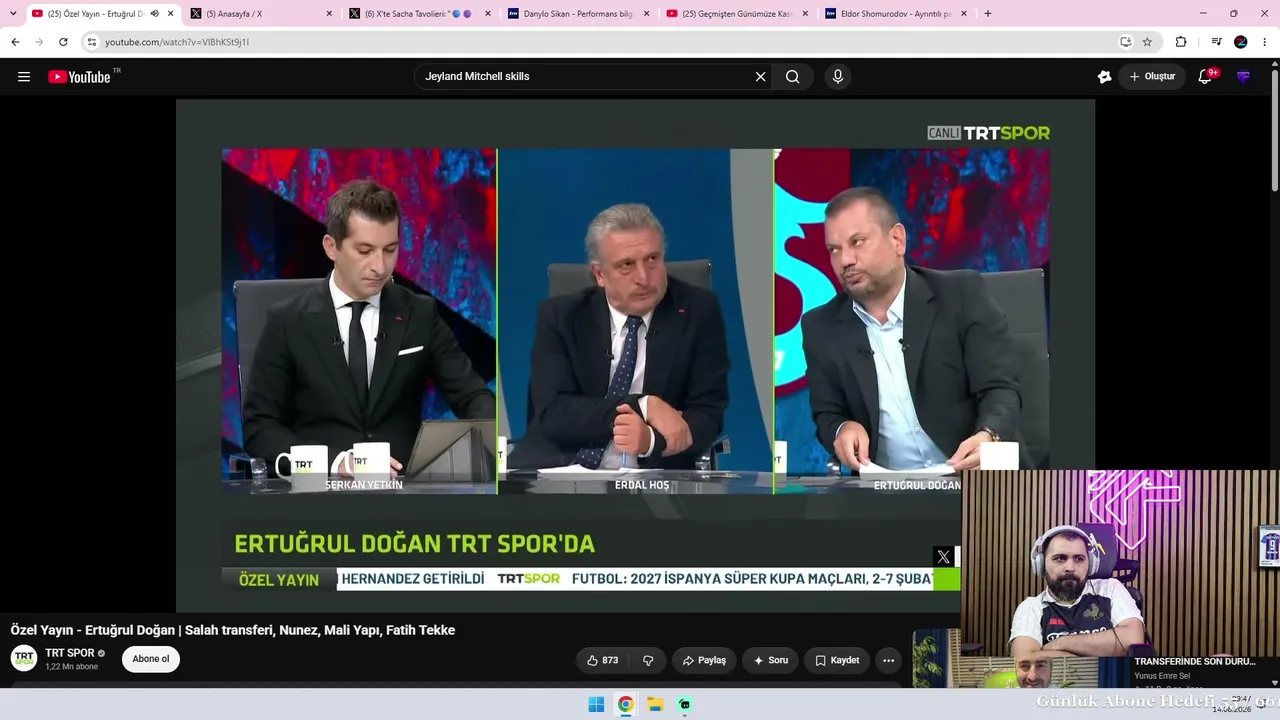Click the install app icon in address bar
Image resolution: width=1280 pixels, height=720 pixels.
(x=1125, y=42)
